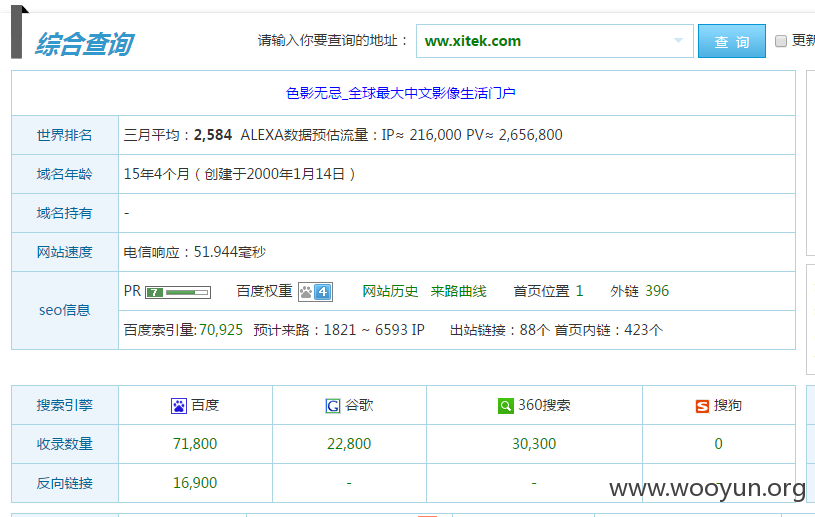Click the 首页内链 423个 text

[609, 330]
